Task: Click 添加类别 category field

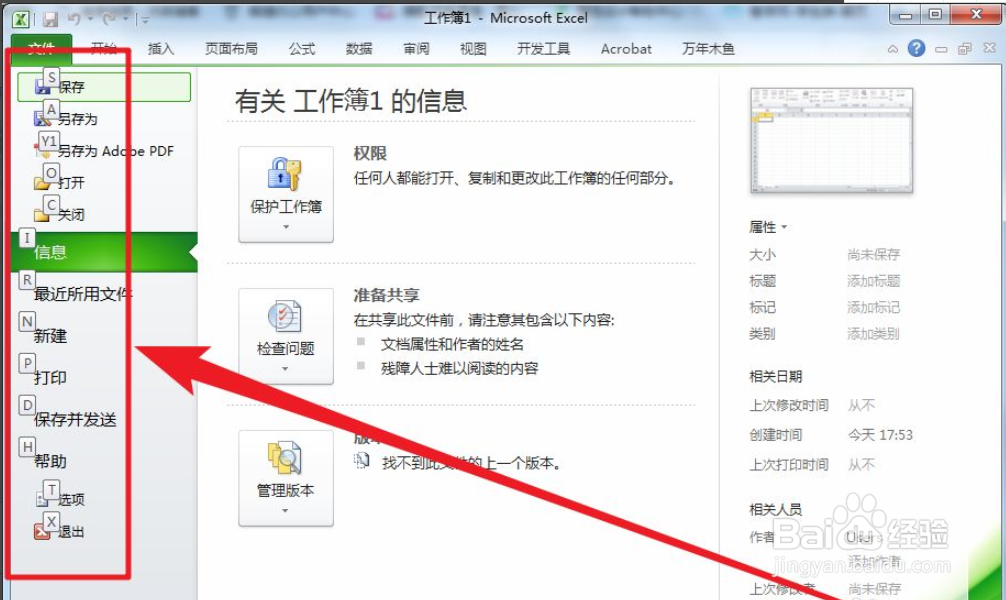Action: (873, 334)
